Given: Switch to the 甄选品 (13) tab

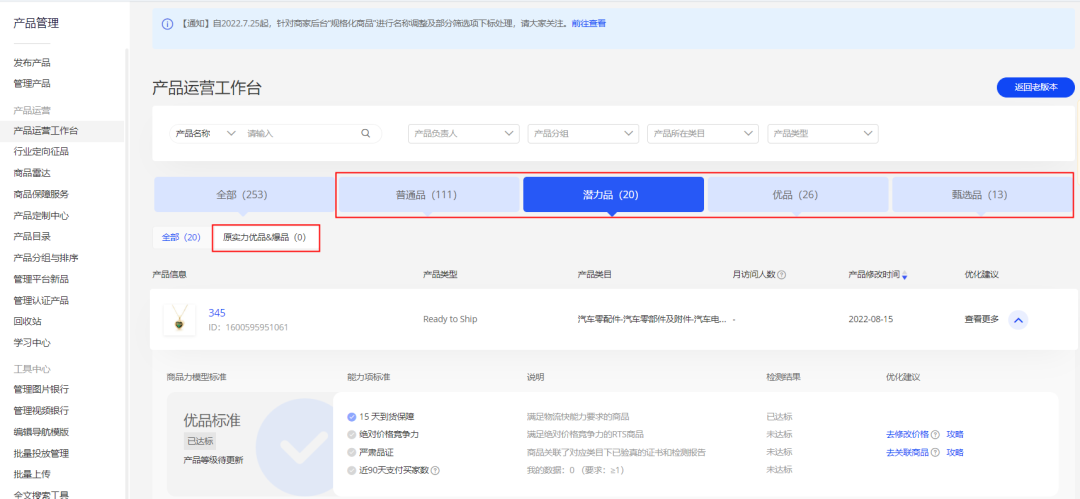Looking at the screenshot, I should (982, 194).
